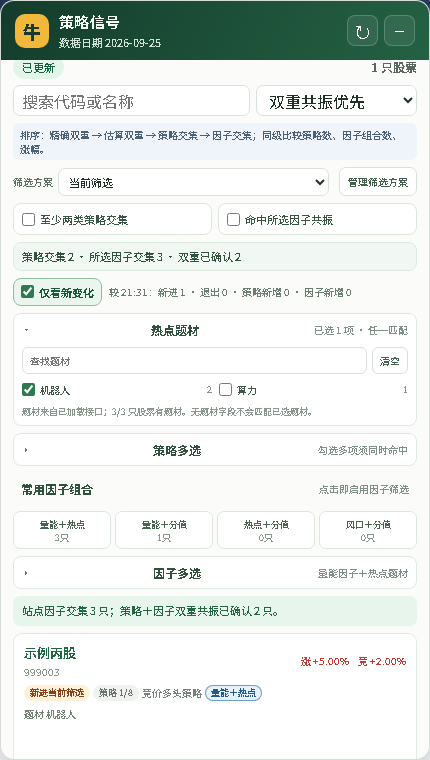This screenshot has height=760, width=430.
Task: Expand the 因子多选 section
Action: tap(215, 573)
